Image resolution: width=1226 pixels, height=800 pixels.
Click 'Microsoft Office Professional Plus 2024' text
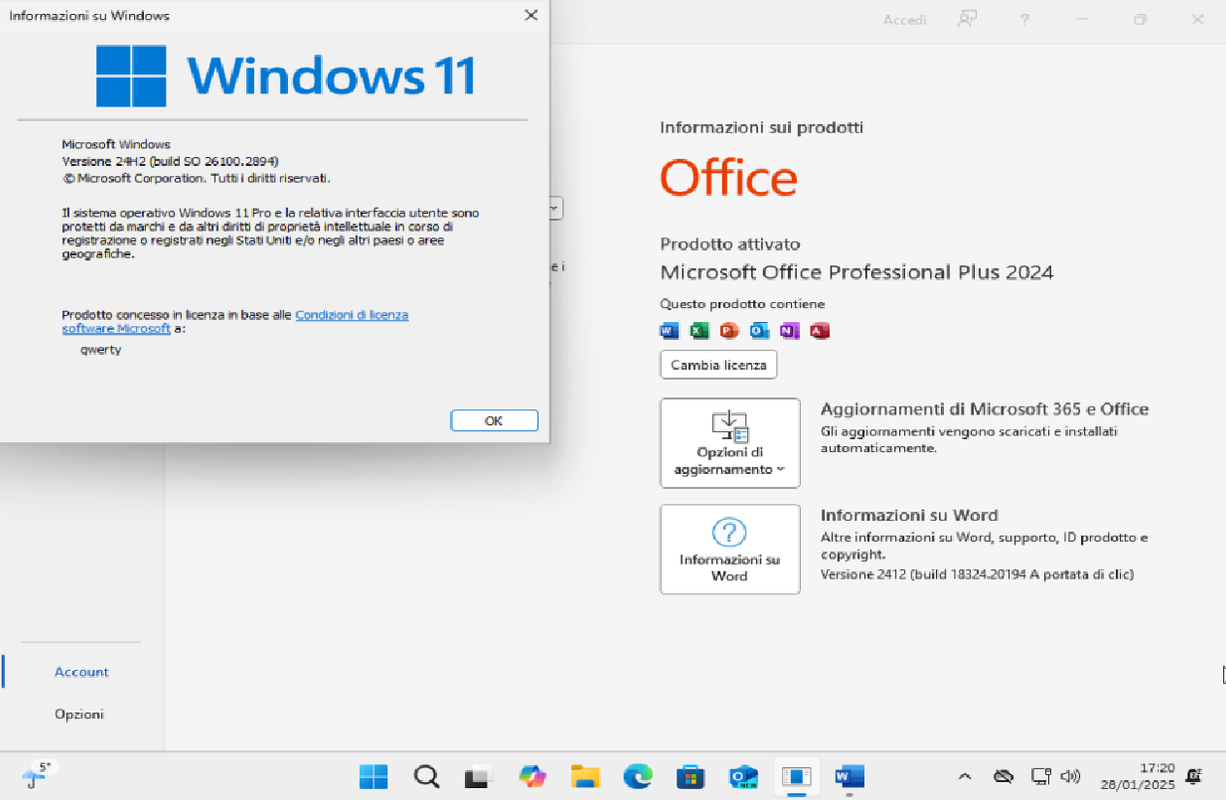tap(857, 272)
